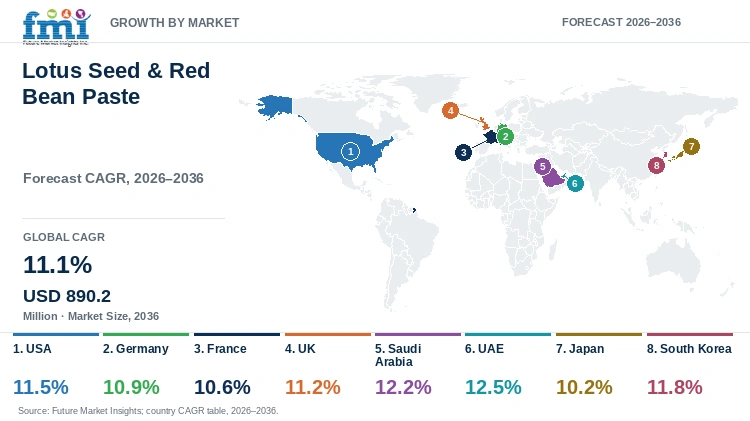This screenshot has width=750, height=421.
Task: Click the purple Saudi Arabia shape on the map
Action: pyautogui.click(x=553, y=178)
